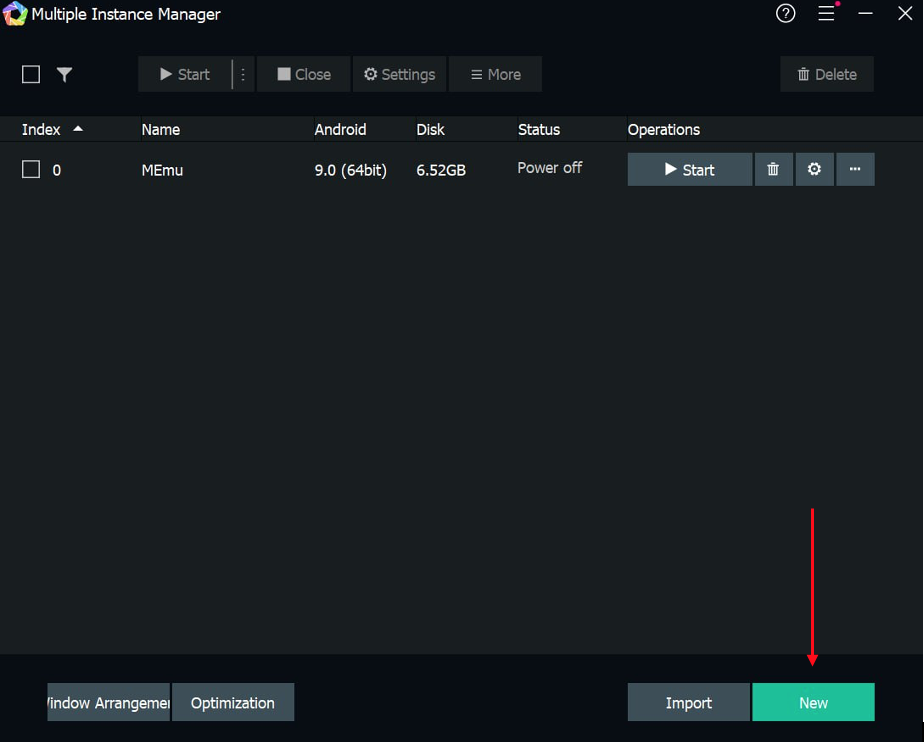Viewport: 924px width, 742px height.
Task: Click the trash icon in the MEmu row
Action: click(773, 169)
